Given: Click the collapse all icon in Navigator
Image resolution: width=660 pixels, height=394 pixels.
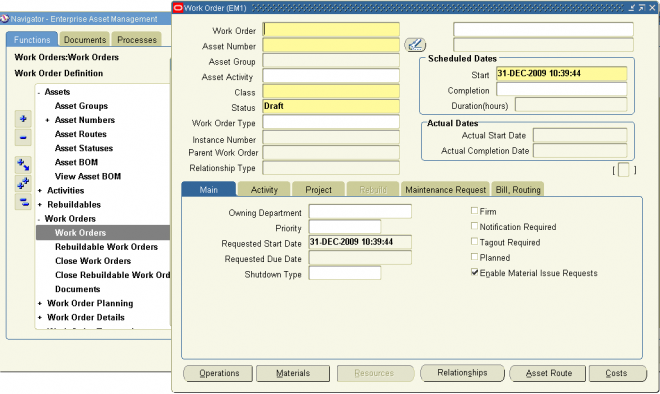Looking at the screenshot, I should pyautogui.click(x=23, y=202).
